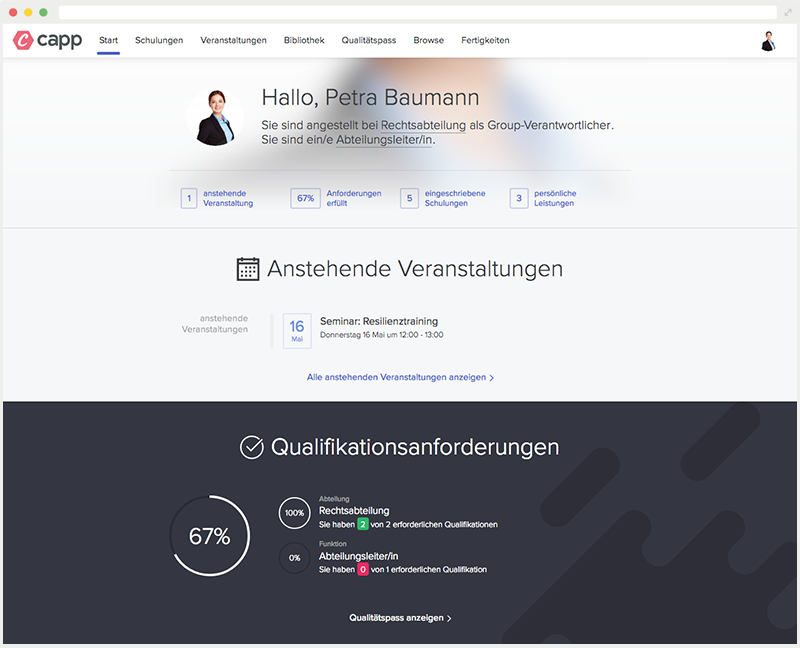Open the 67% Anforderungen erfüllt stat

(336, 198)
